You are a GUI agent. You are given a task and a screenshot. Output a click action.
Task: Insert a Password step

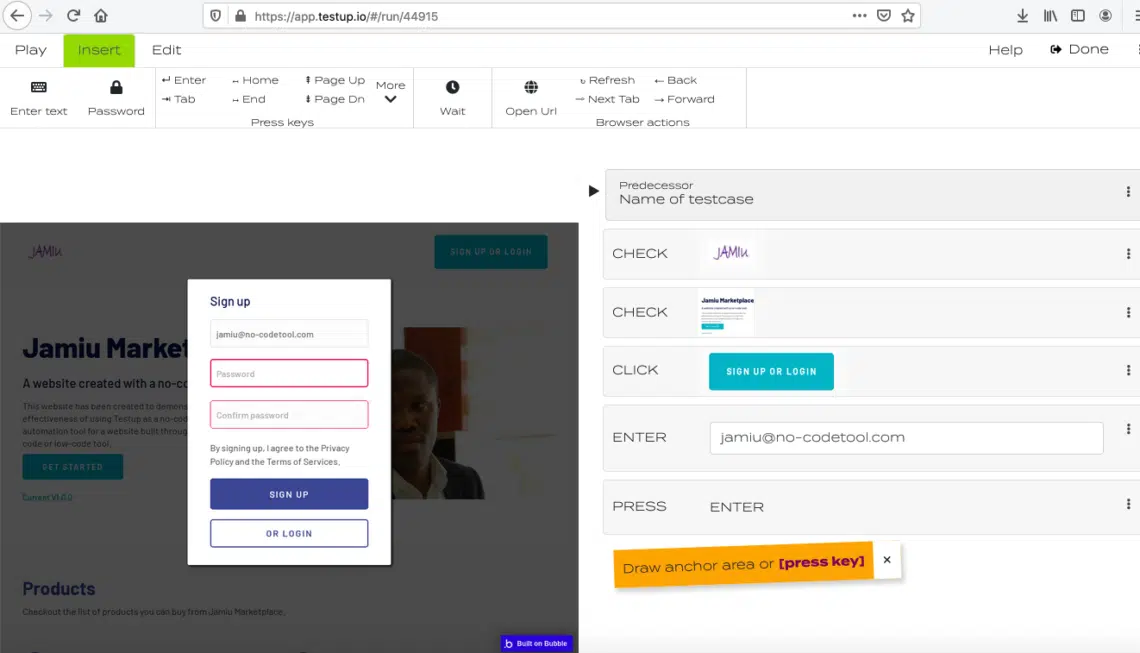pos(116,98)
